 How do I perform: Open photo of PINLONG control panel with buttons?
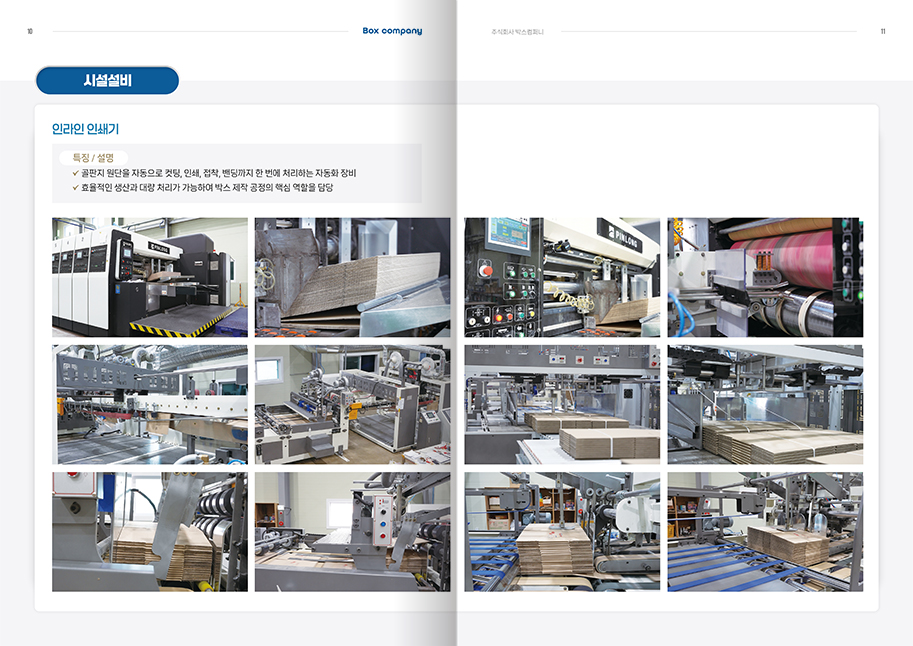(561, 277)
